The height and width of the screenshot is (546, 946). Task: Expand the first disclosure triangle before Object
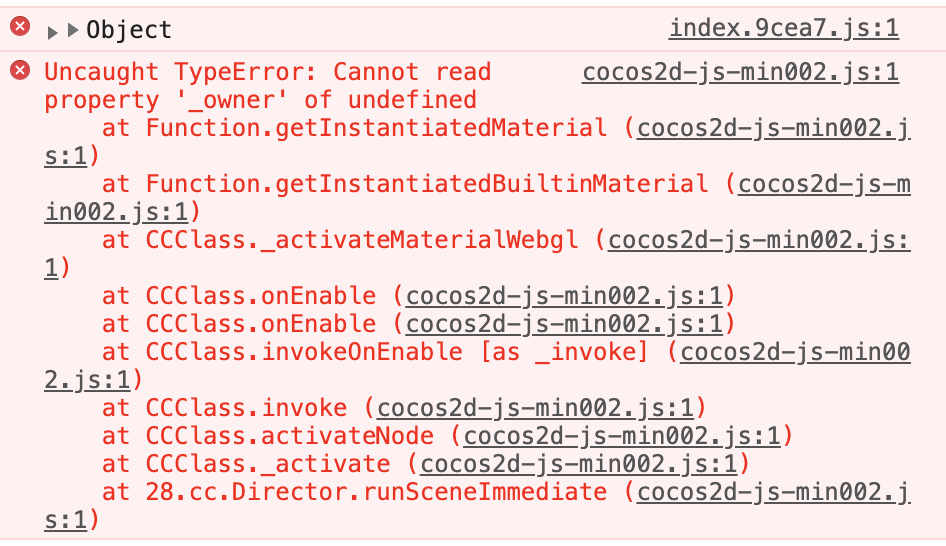(x=53, y=31)
